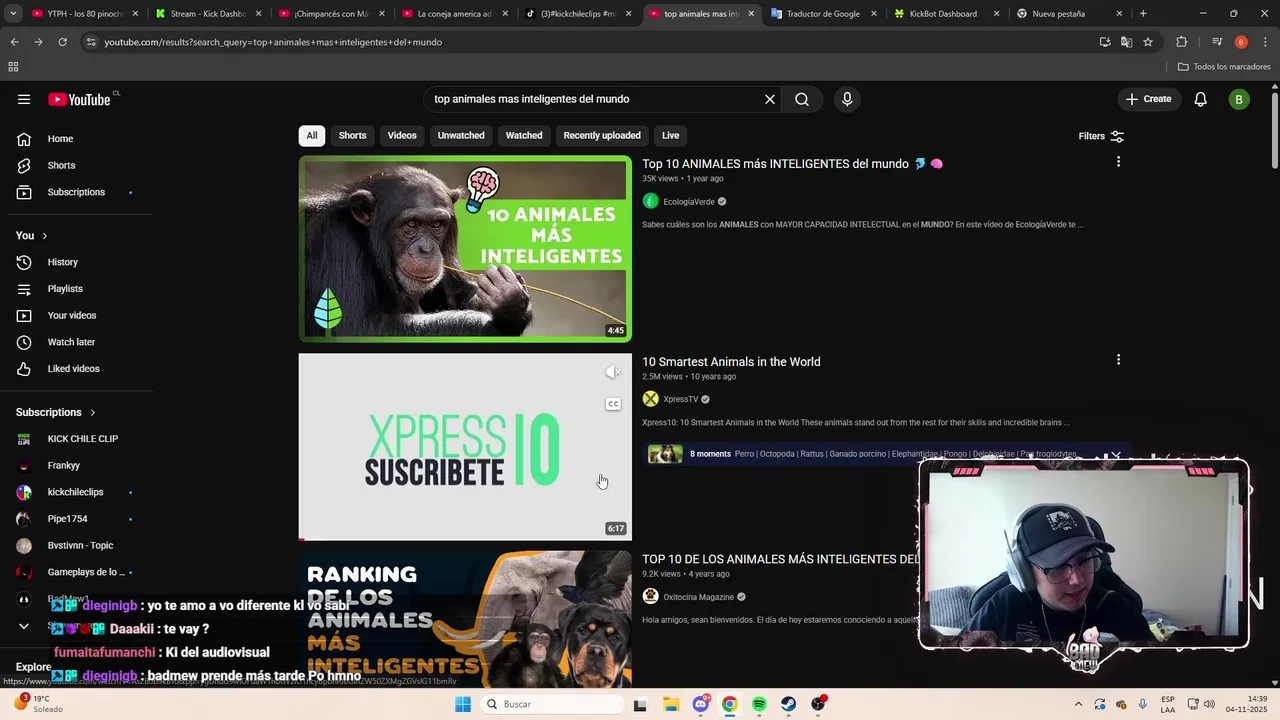The image size is (1280, 720).
Task: Open options for 10 Smartest Animals video
Action: tap(1118, 360)
